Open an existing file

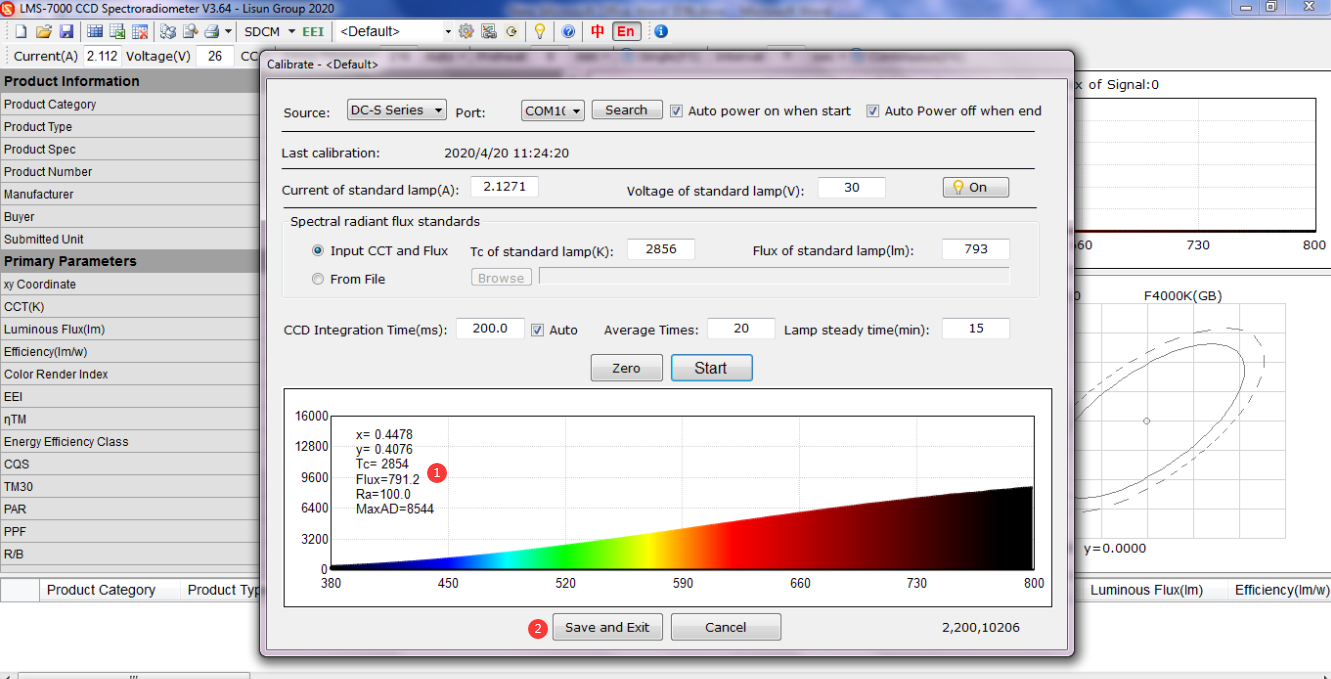pos(43,31)
